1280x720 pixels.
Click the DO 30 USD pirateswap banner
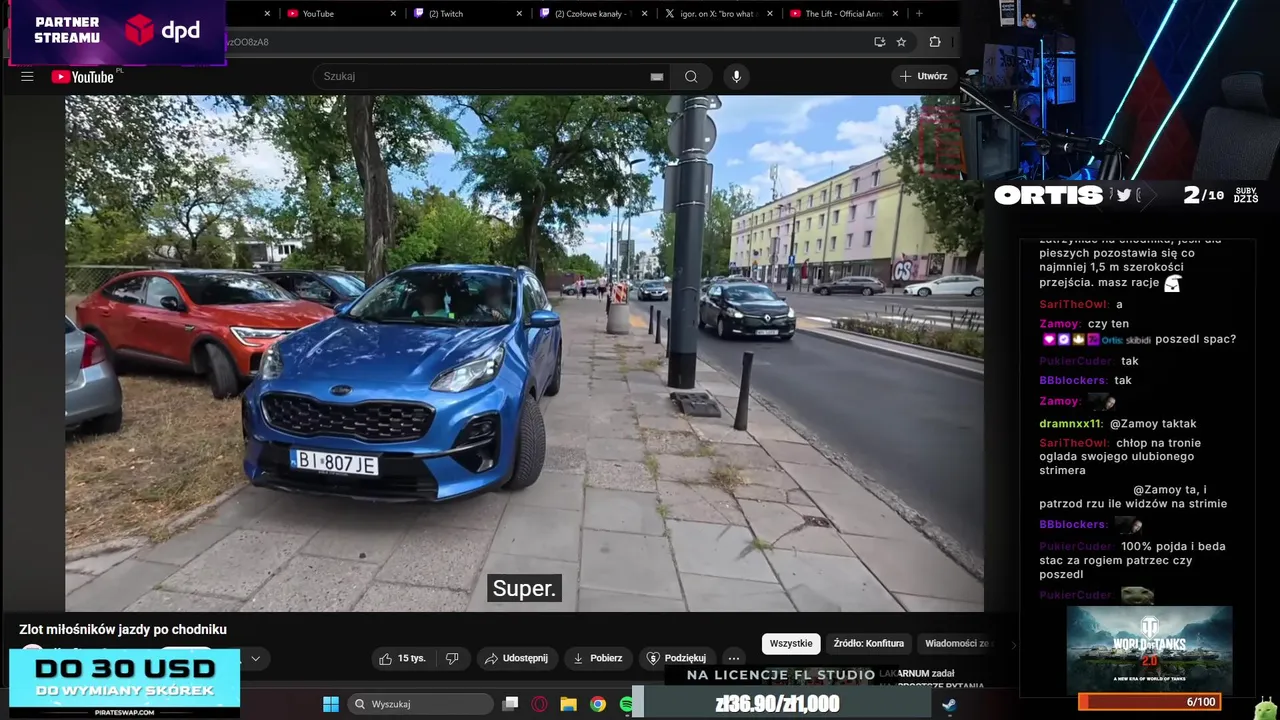[x=125, y=683]
